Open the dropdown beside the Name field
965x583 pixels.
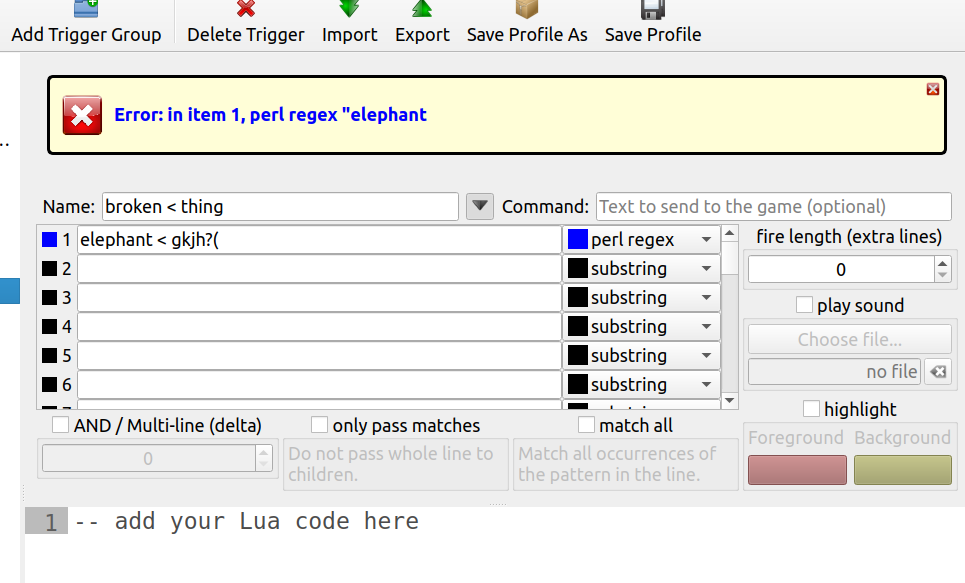[x=479, y=206]
